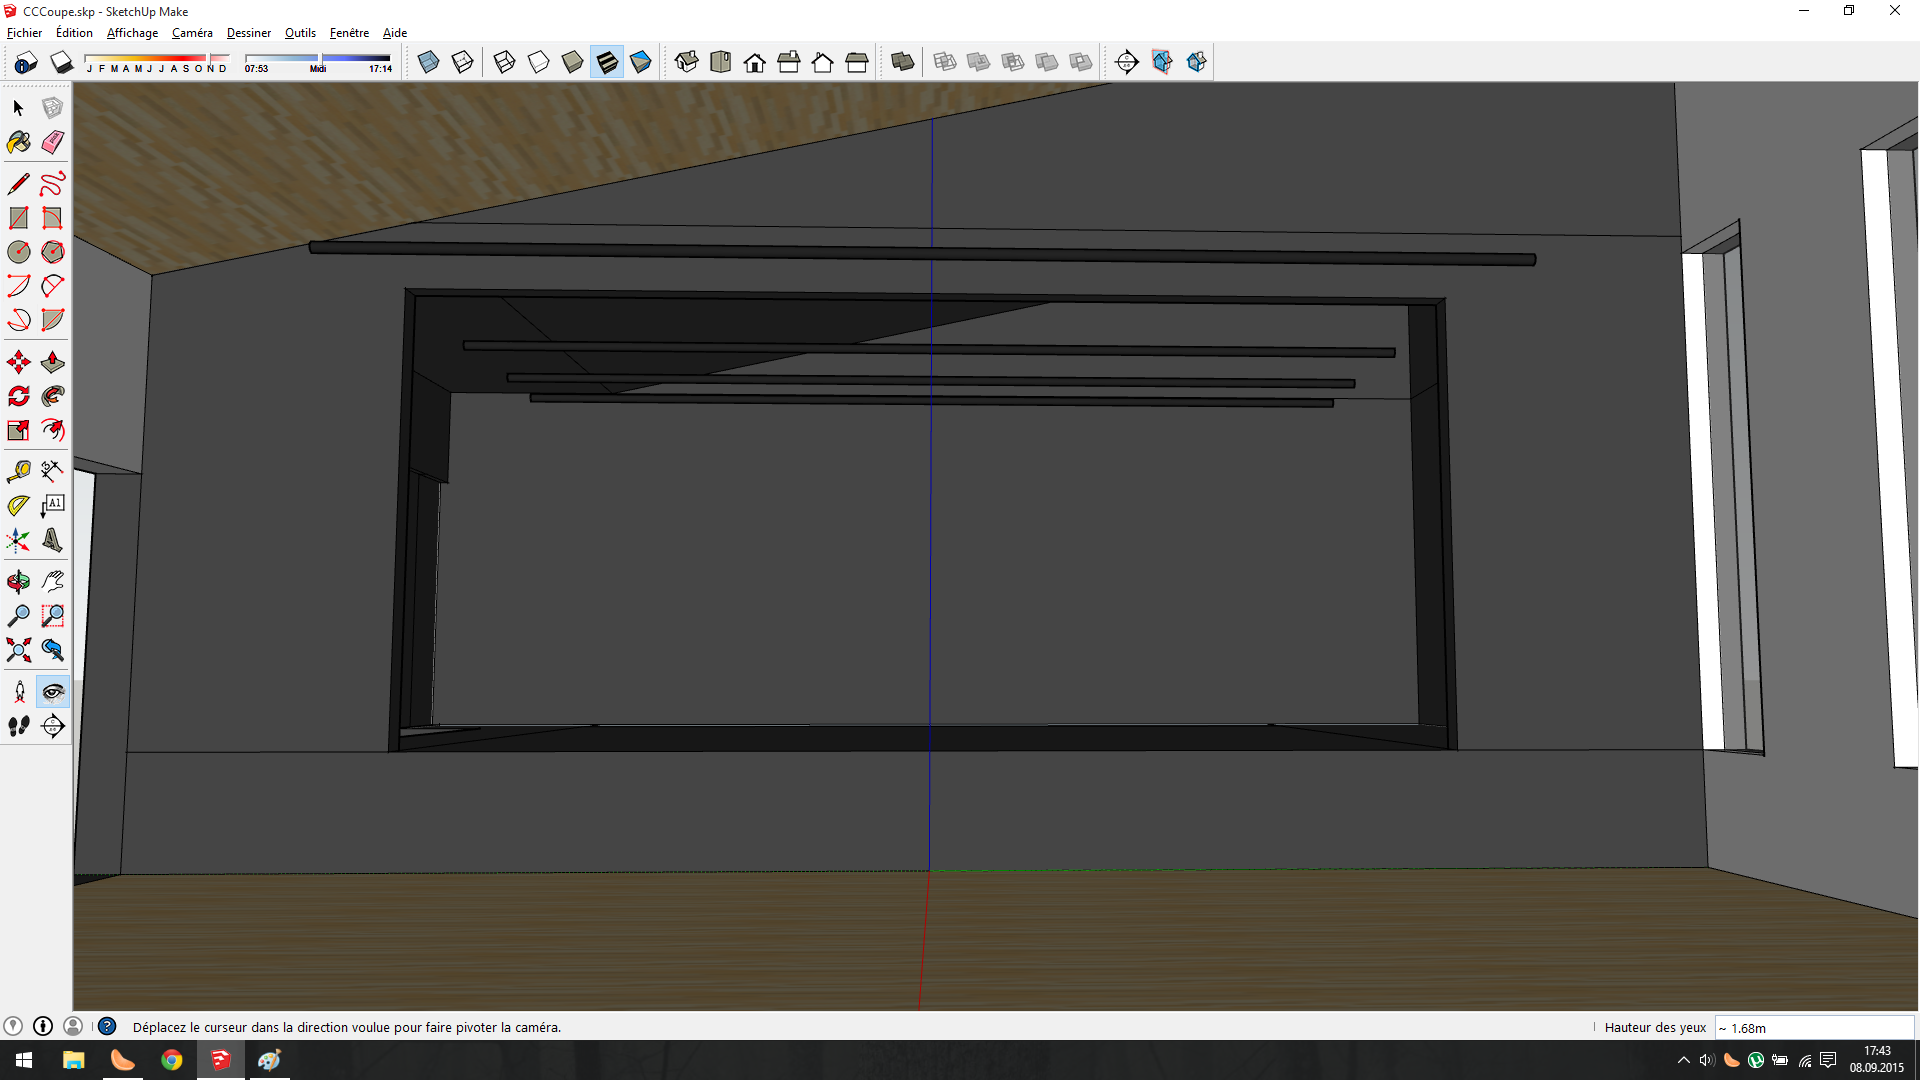
Task: Select the Paint Bucket tool
Action: click(18, 142)
